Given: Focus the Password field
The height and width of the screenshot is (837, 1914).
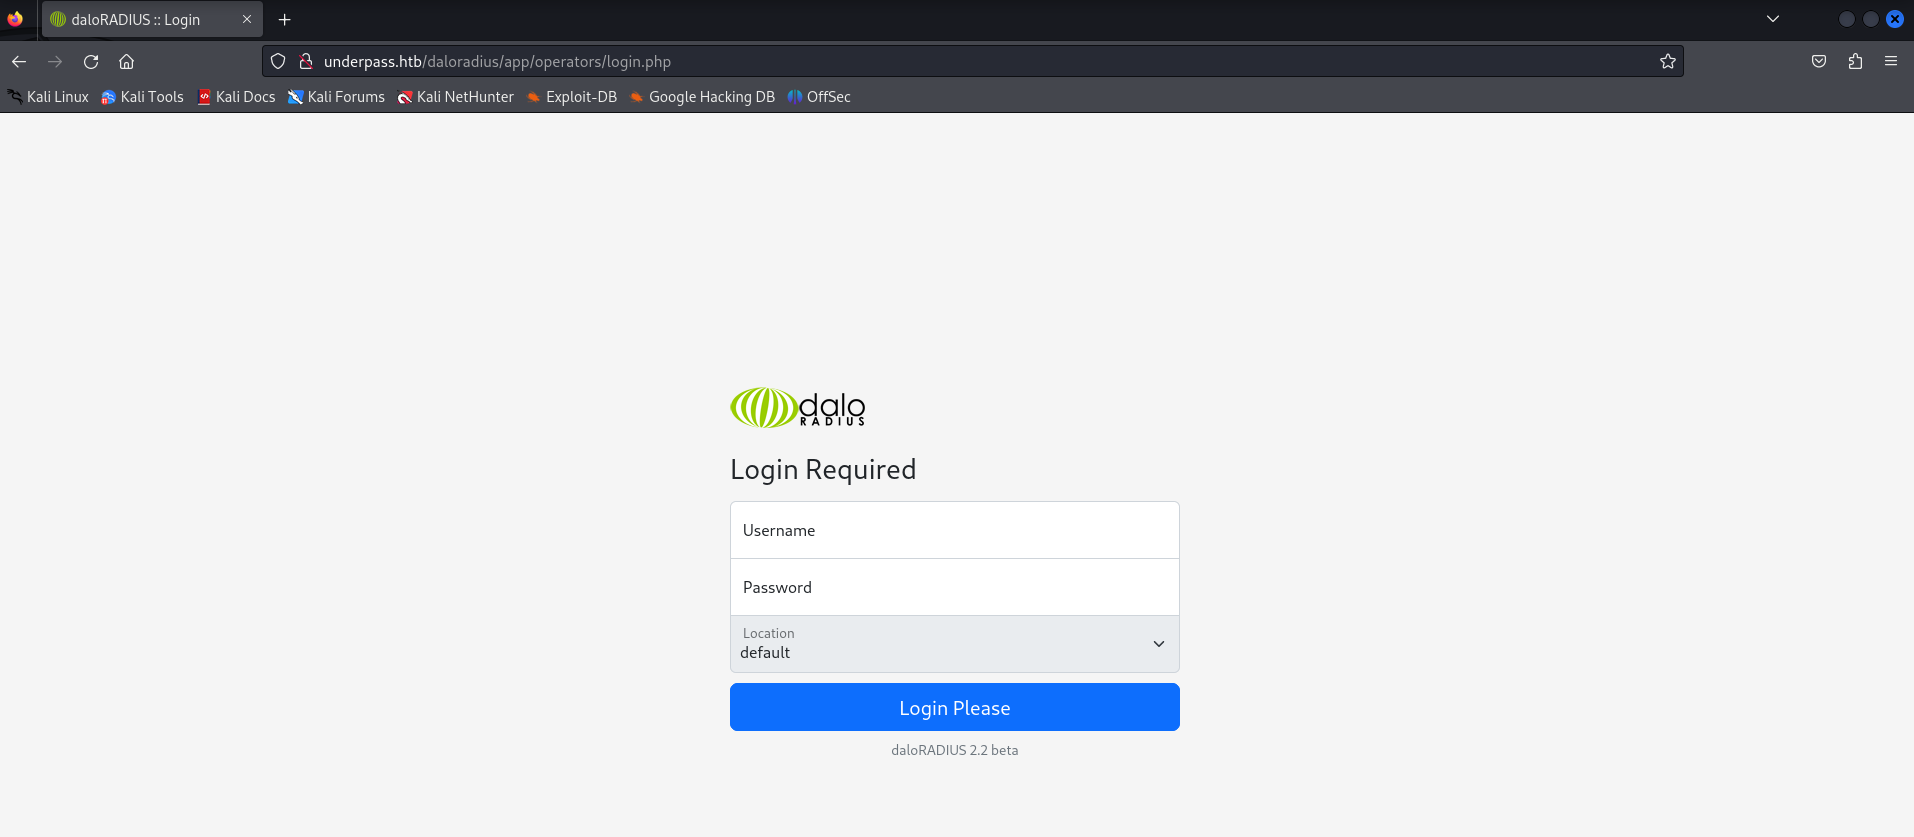Looking at the screenshot, I should pos(955,587).
